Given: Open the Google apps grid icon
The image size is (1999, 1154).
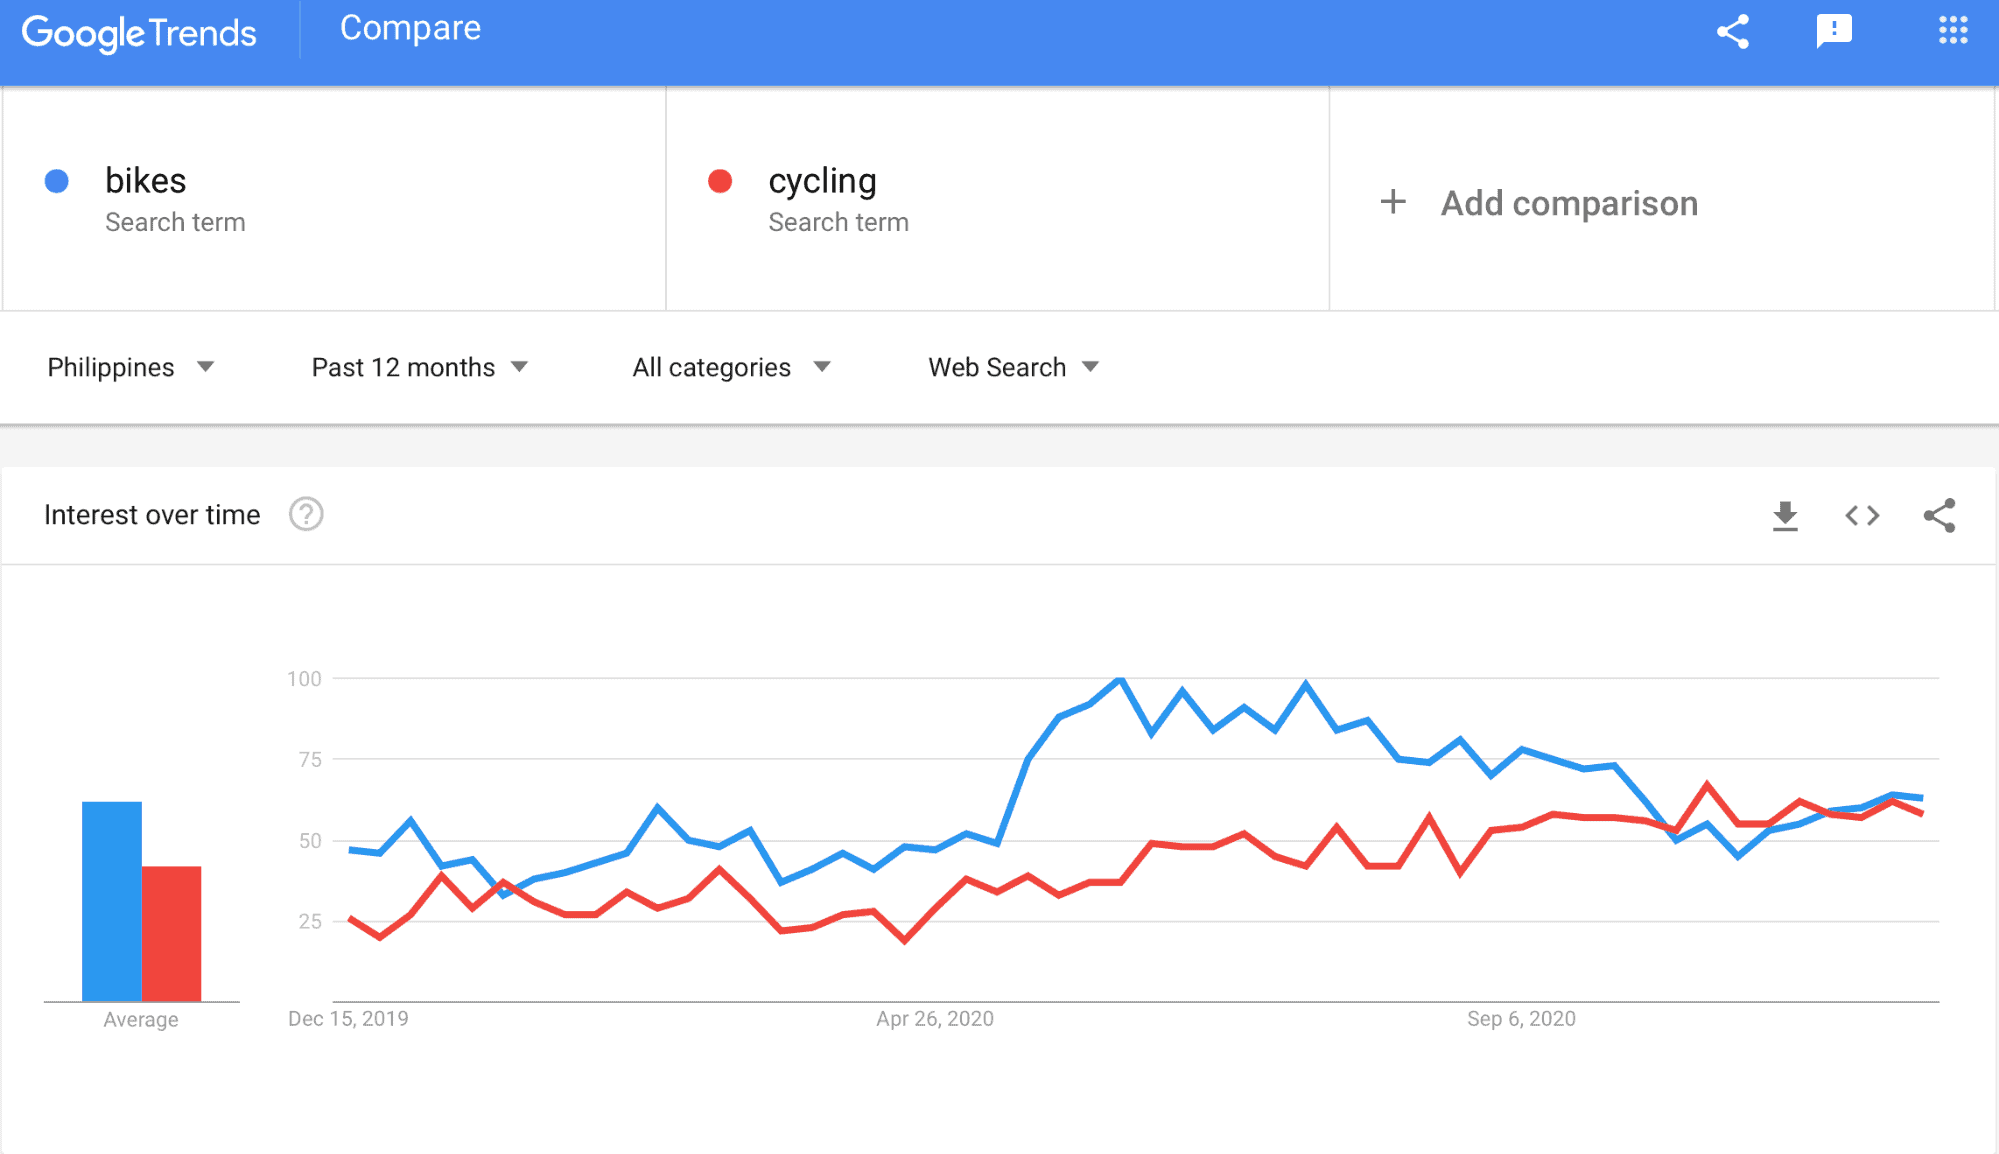Looking at the screenshot, I should click(x=1953, y=30).
